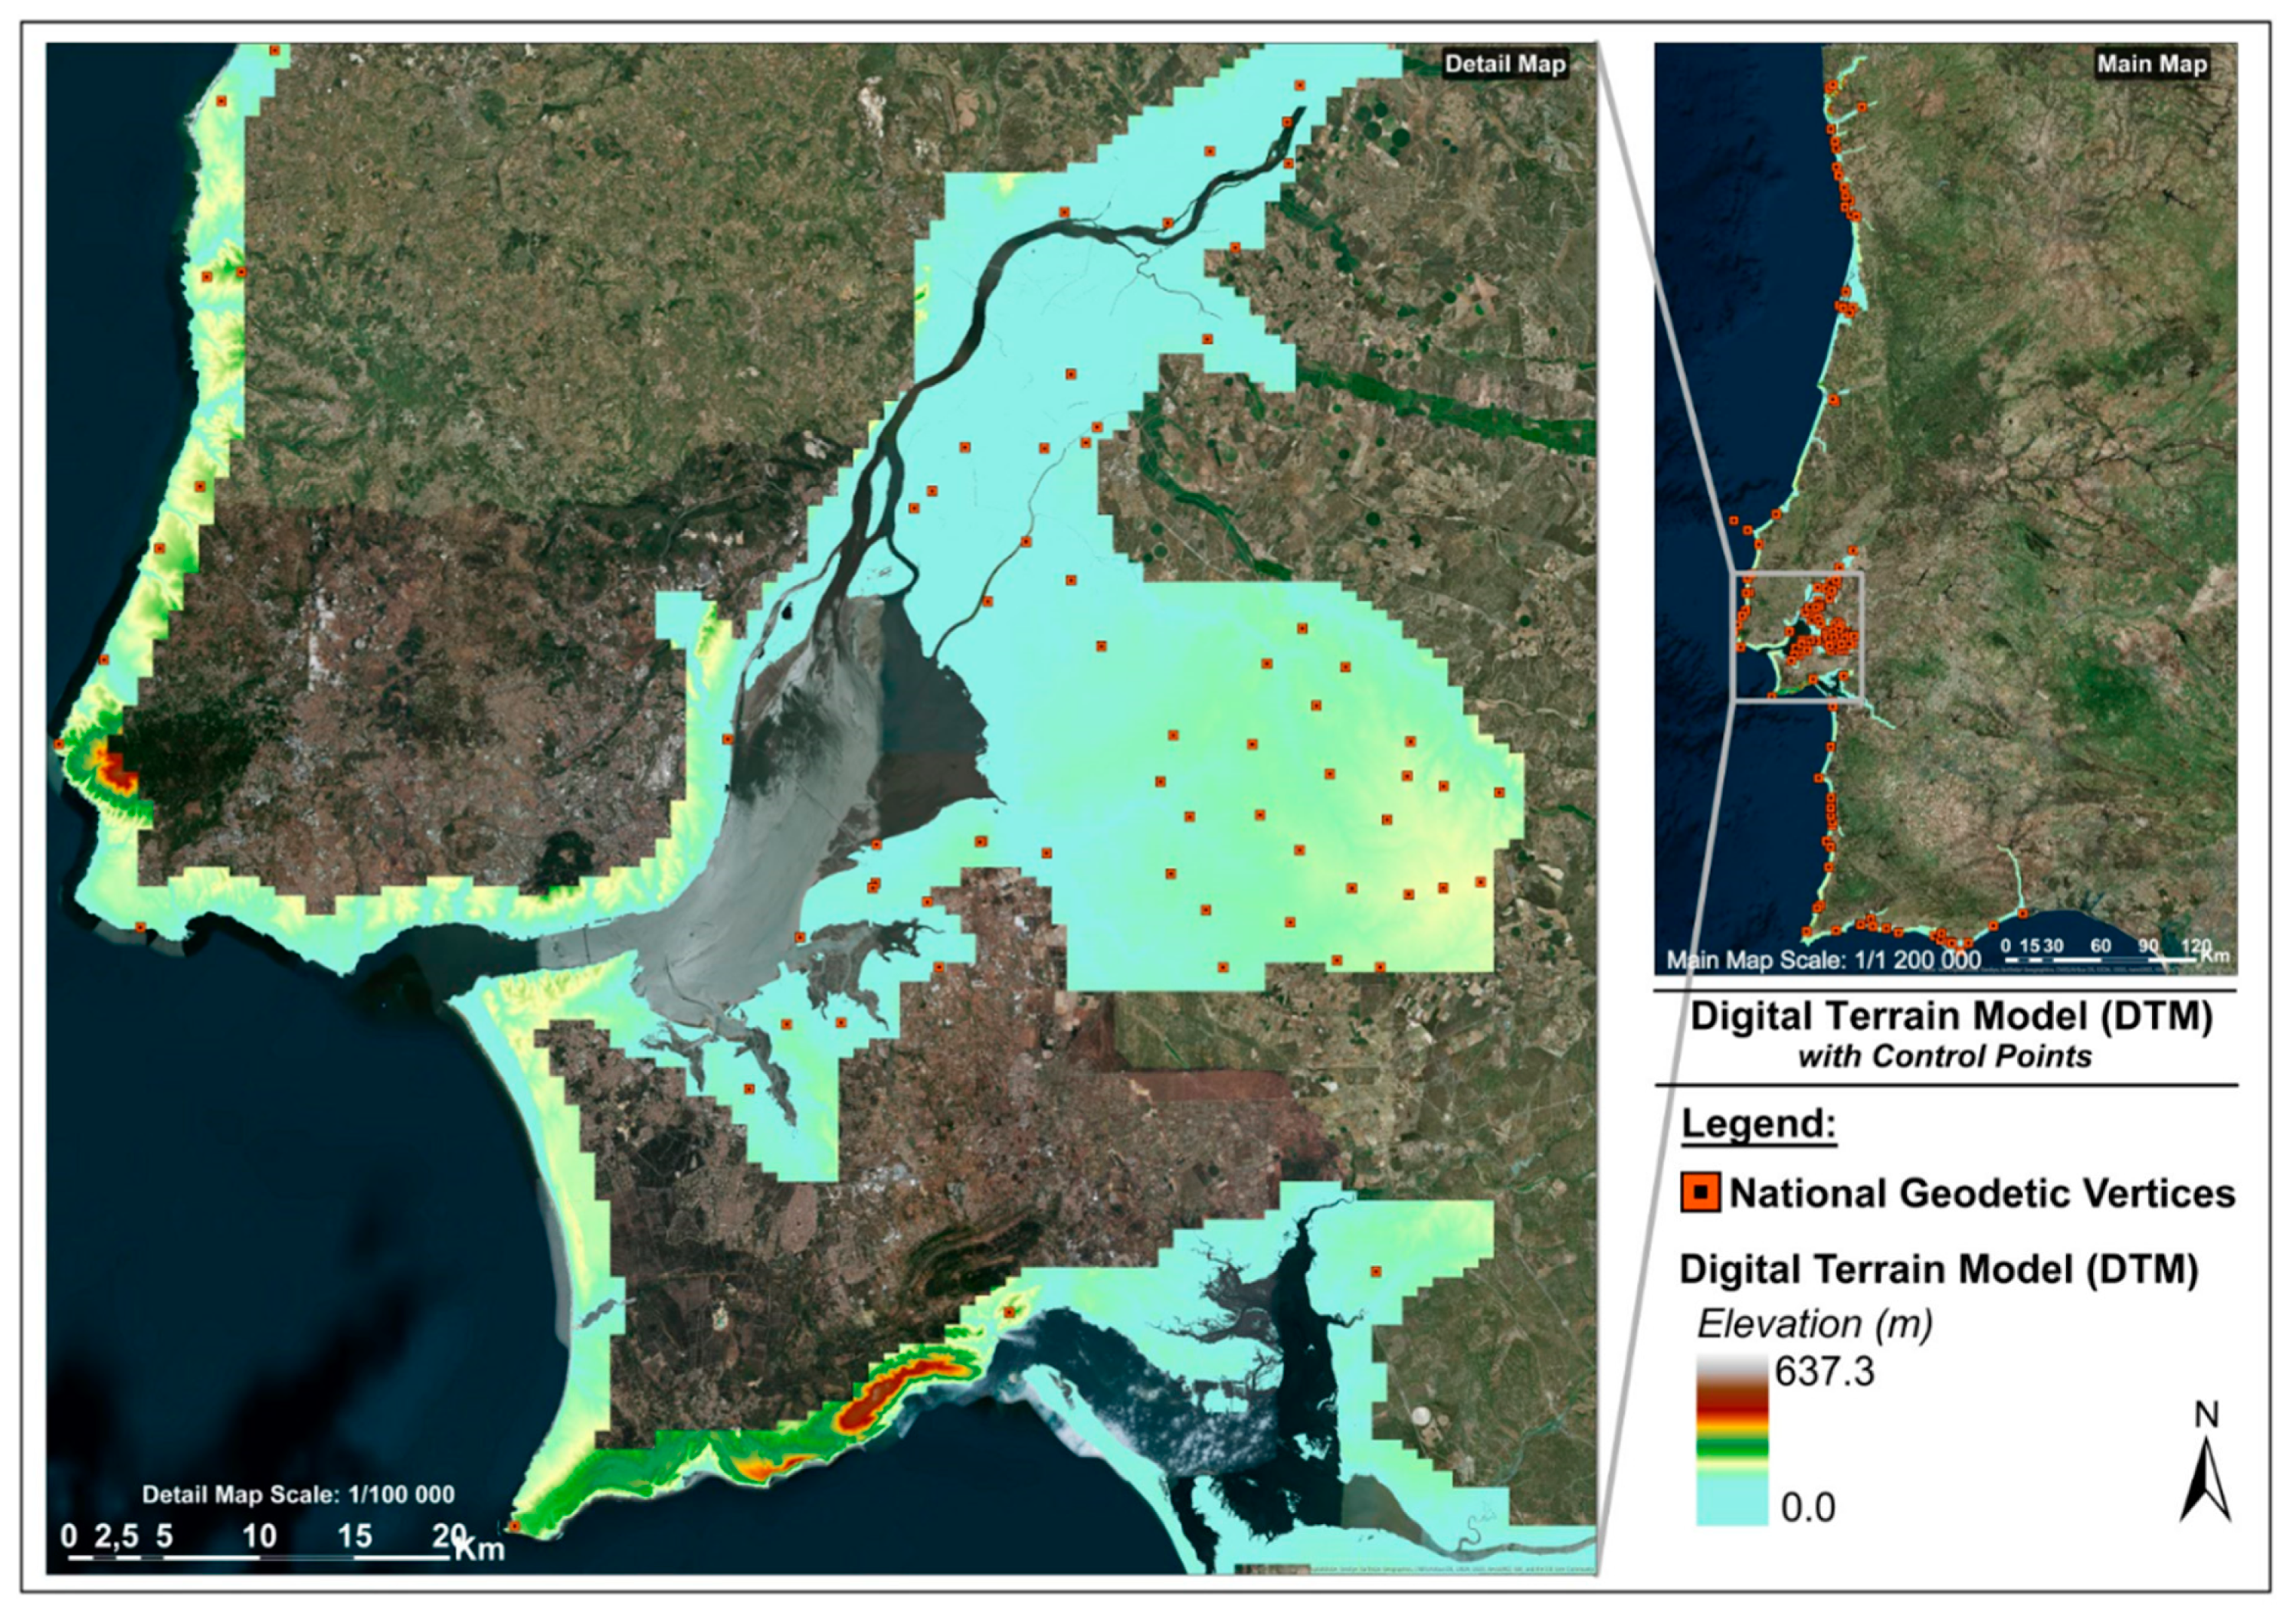Click the main map scale bar
The image size is (2296, 1613).
pyautogui.click(x=2100, y=959)
